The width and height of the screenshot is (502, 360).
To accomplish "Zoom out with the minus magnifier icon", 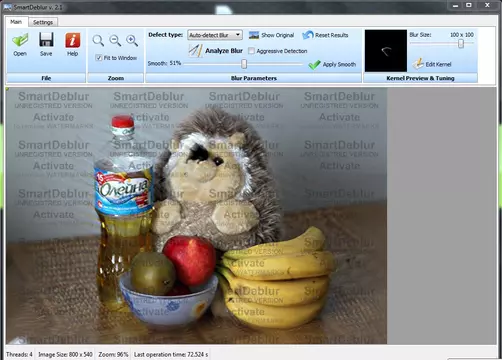I will click(x=115, y=41).
